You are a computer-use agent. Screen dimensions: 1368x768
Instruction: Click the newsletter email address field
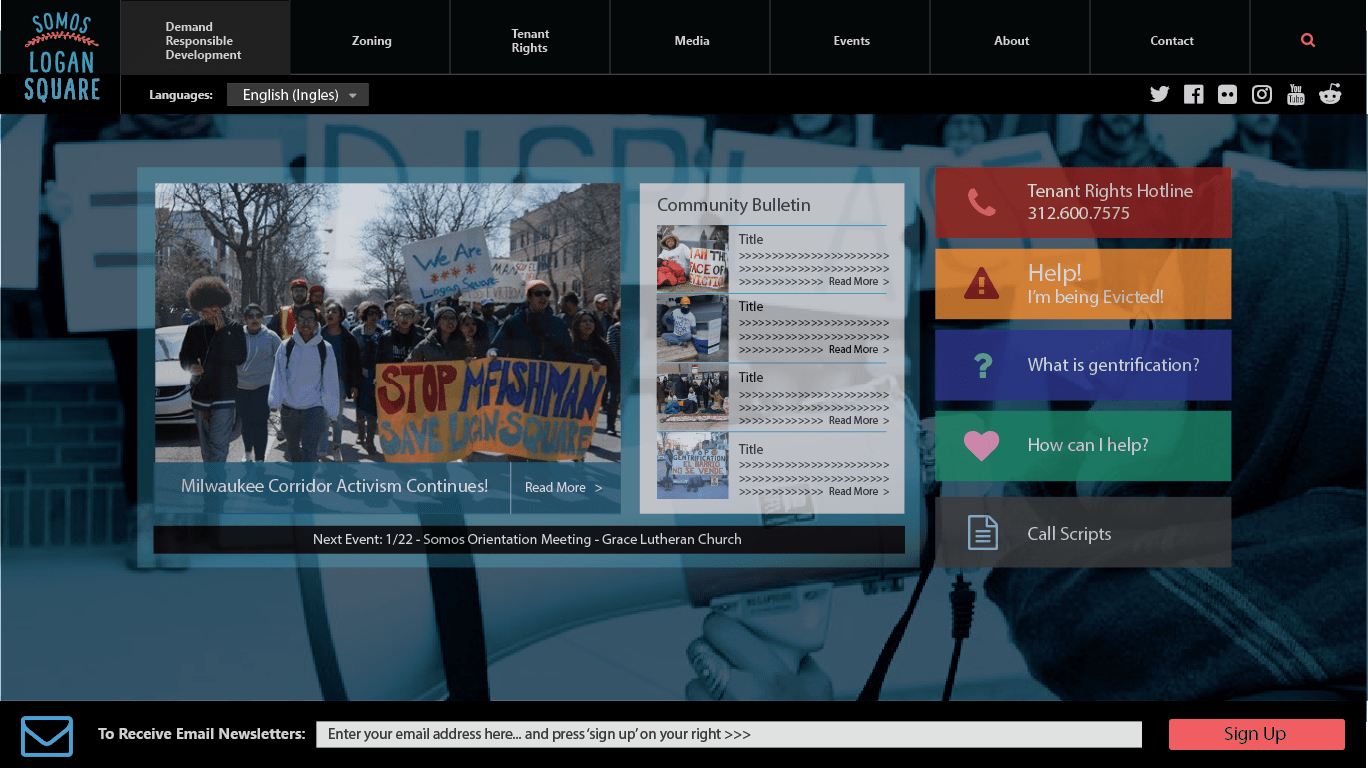pyautogui.click(x=728, y=734)
